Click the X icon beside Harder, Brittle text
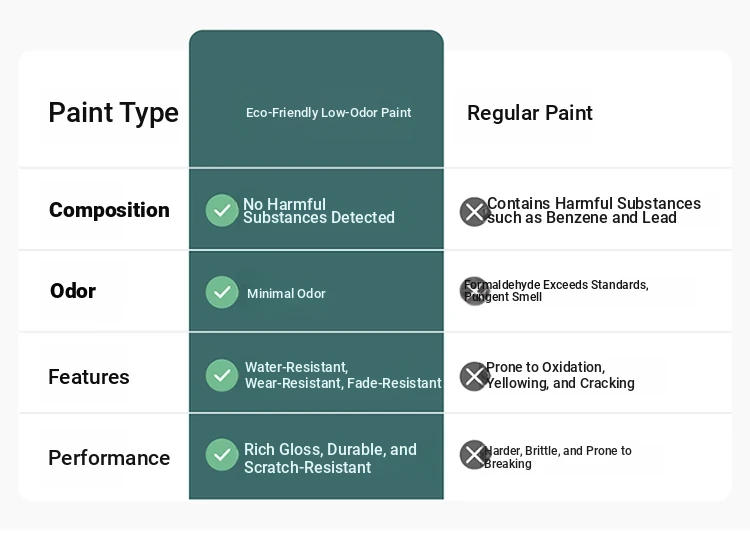This screenshot has height=551, width=750. 474,455
